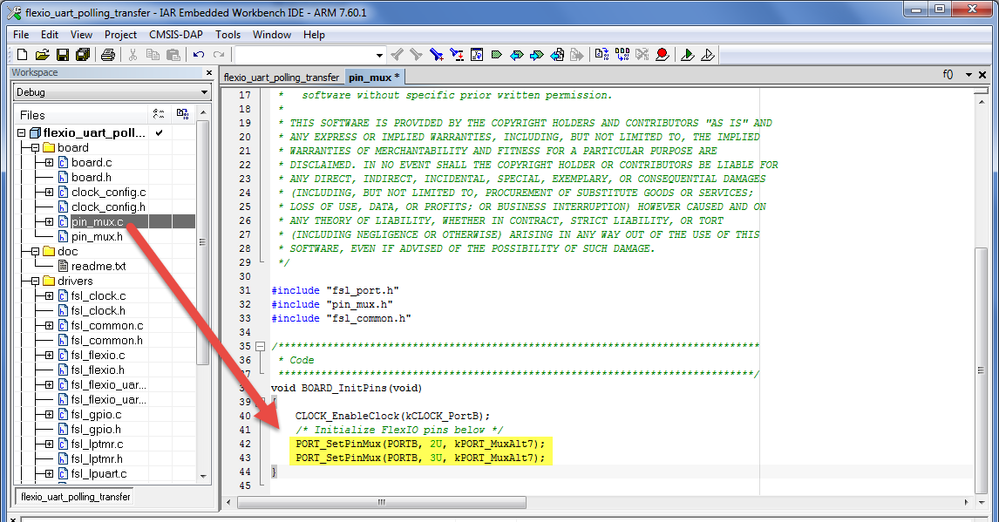The height and width of the screenshot is (522, 999).
Task: Select the pin_mux editor tab
Action: coord(374,77)
